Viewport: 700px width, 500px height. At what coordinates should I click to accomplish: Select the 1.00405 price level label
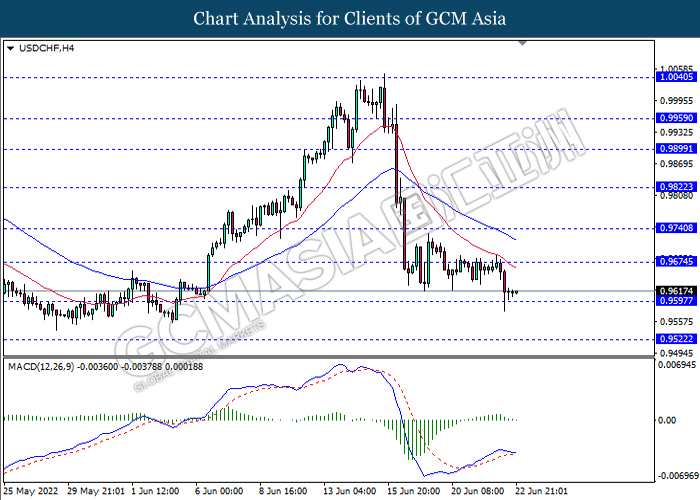pos(676,77)
